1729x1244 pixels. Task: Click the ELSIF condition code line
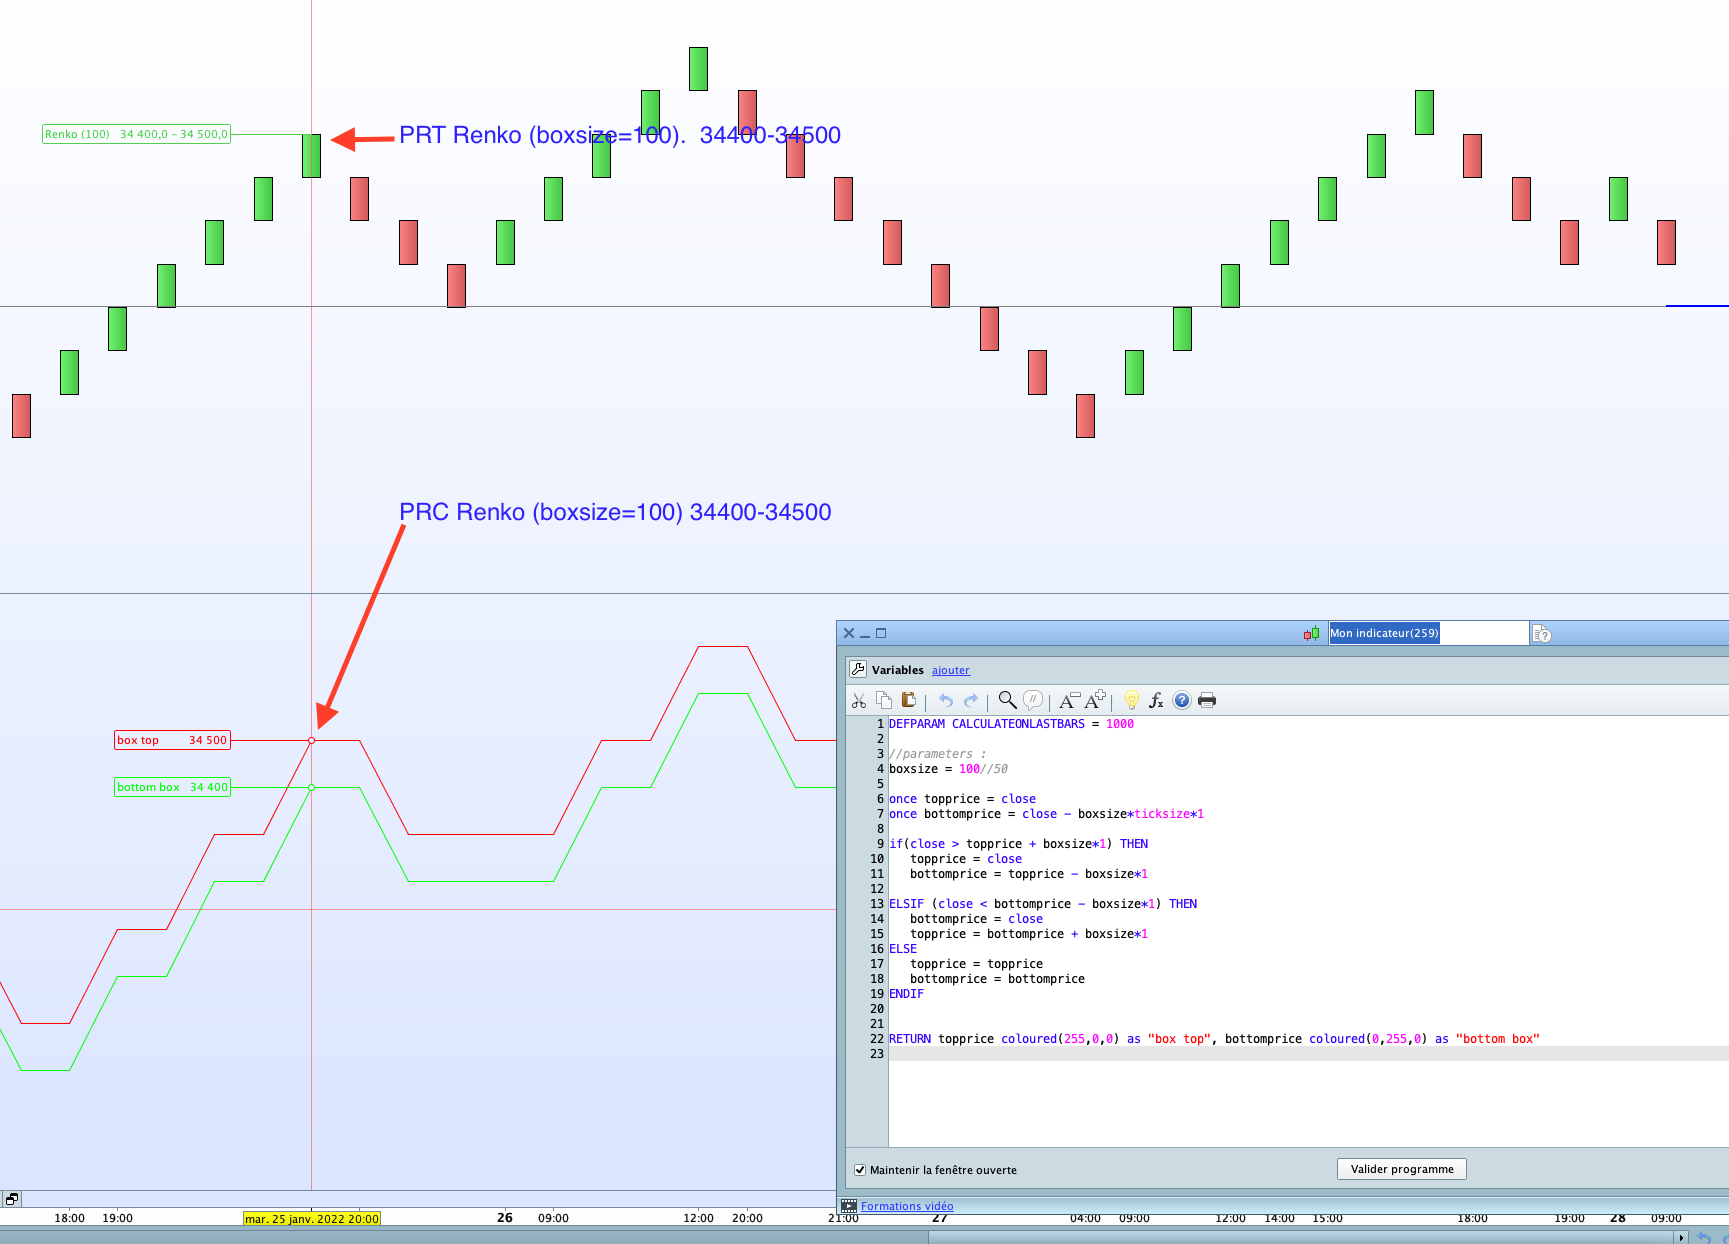[1043, 904]
